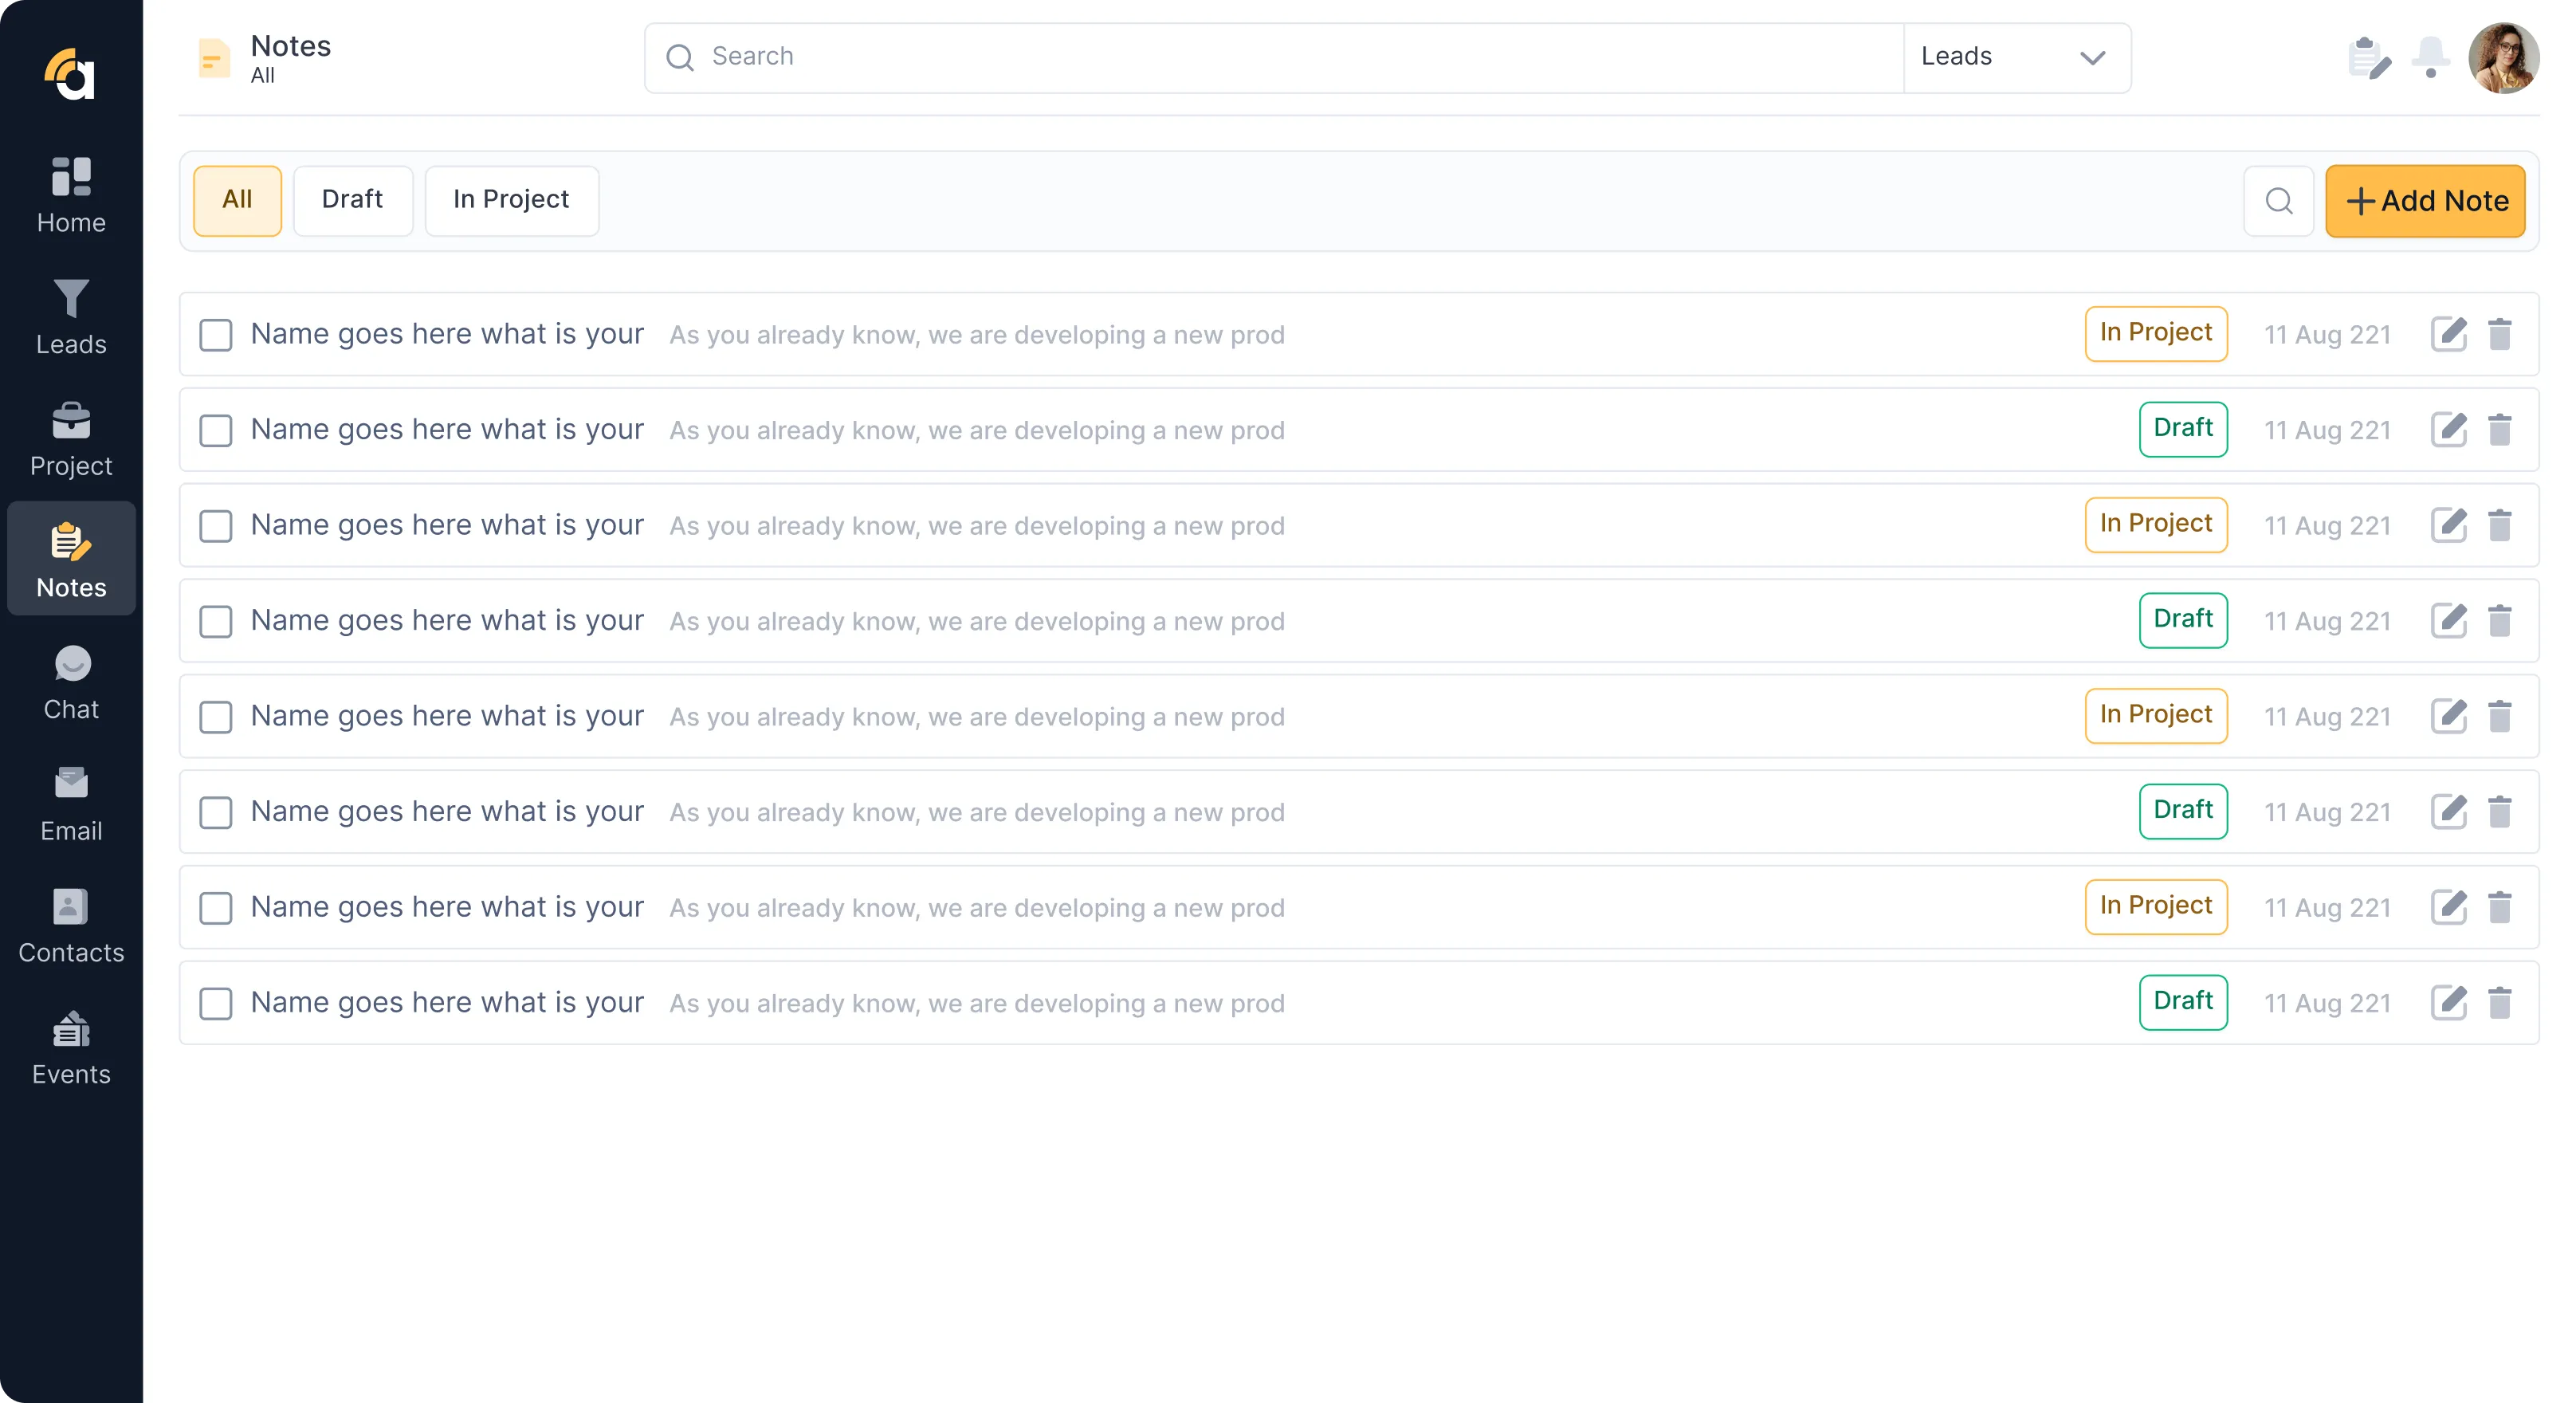Open Chat in the sidebar

71,682
